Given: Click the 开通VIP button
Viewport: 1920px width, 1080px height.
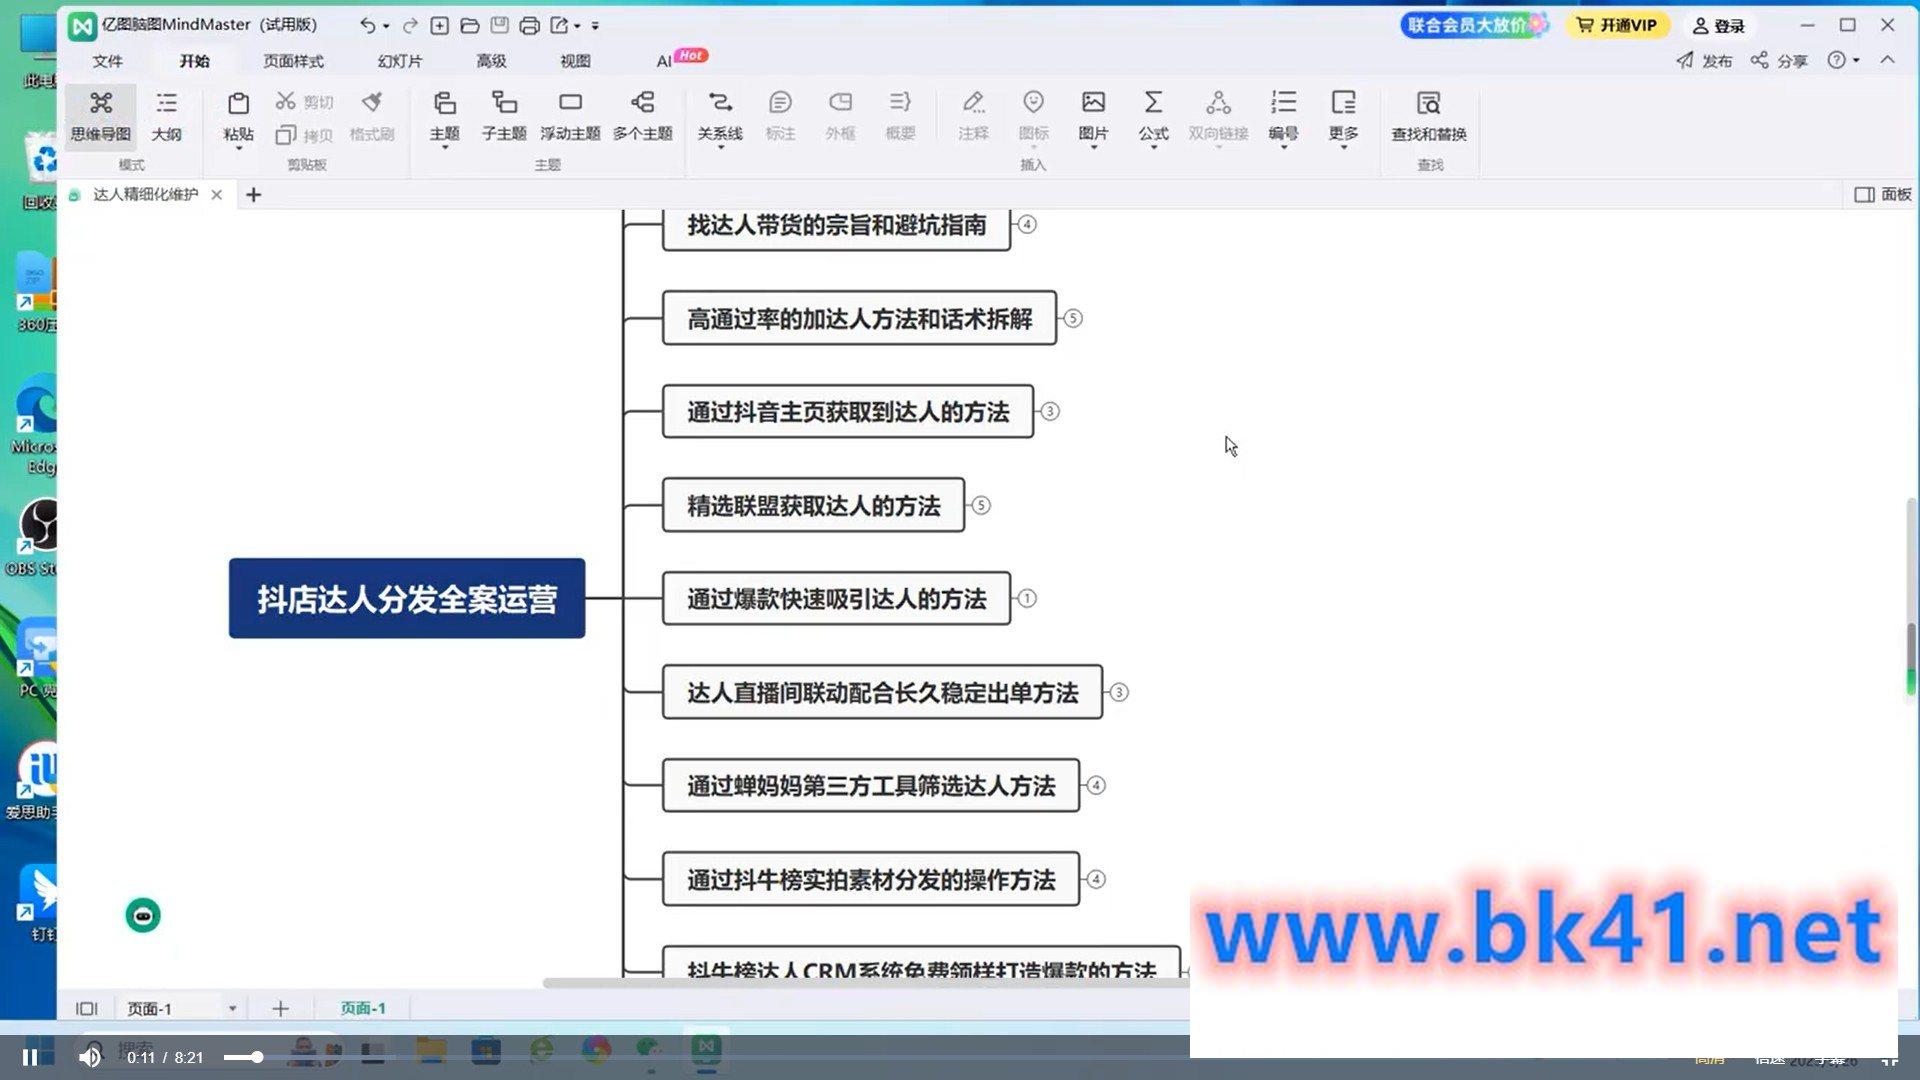Looking at the screenshot, I should [1617, 25].
